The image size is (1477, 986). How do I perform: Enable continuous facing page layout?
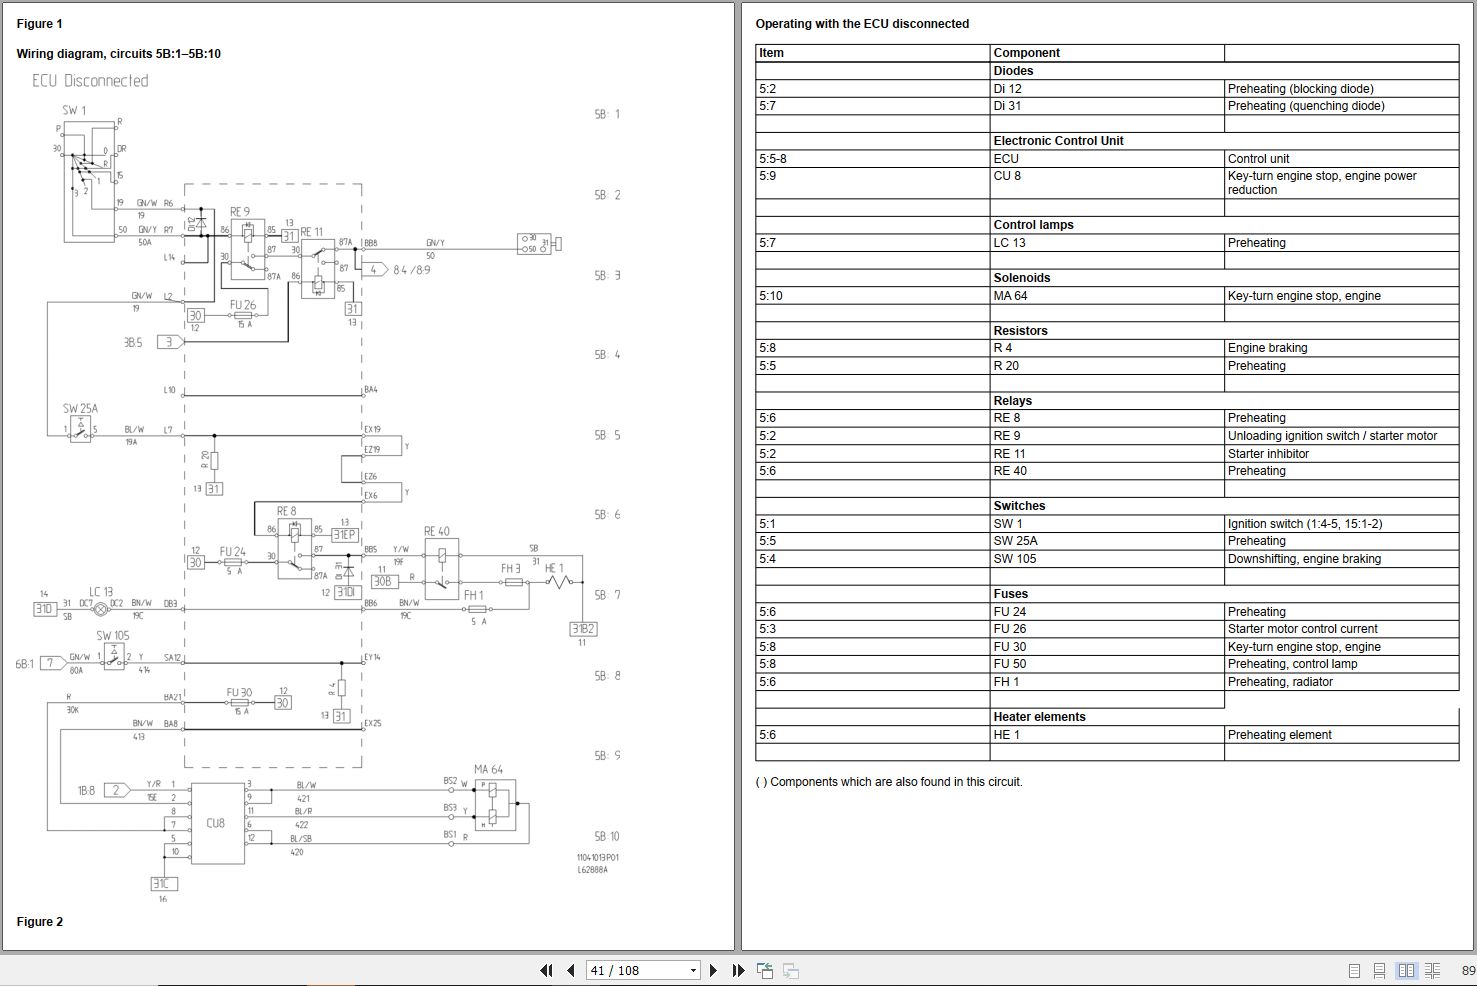click(1433, 970)
